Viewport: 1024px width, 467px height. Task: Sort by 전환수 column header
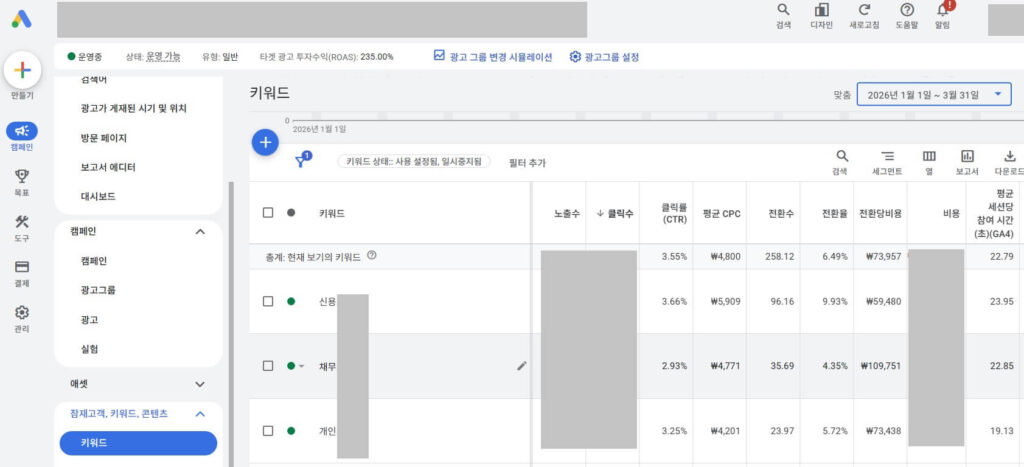tap(781, 214)
